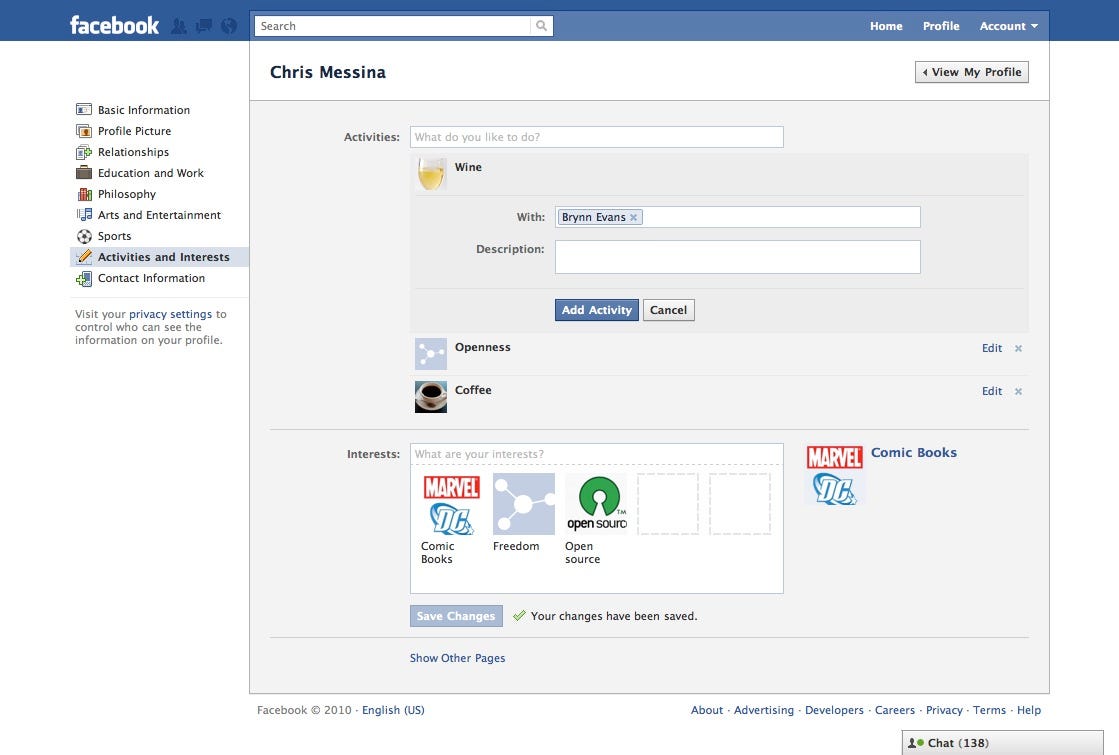The image size is (1119, 755).
Task: Click View My Profile button
Action: (x=972, y=72)
